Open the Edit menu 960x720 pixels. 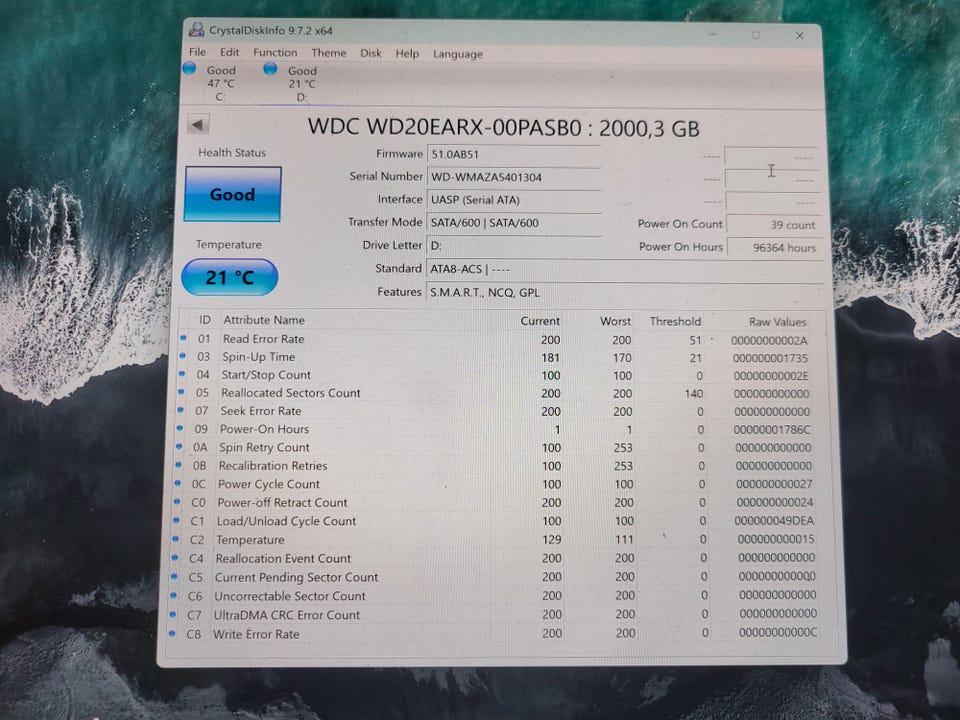(x=229, y=52)
